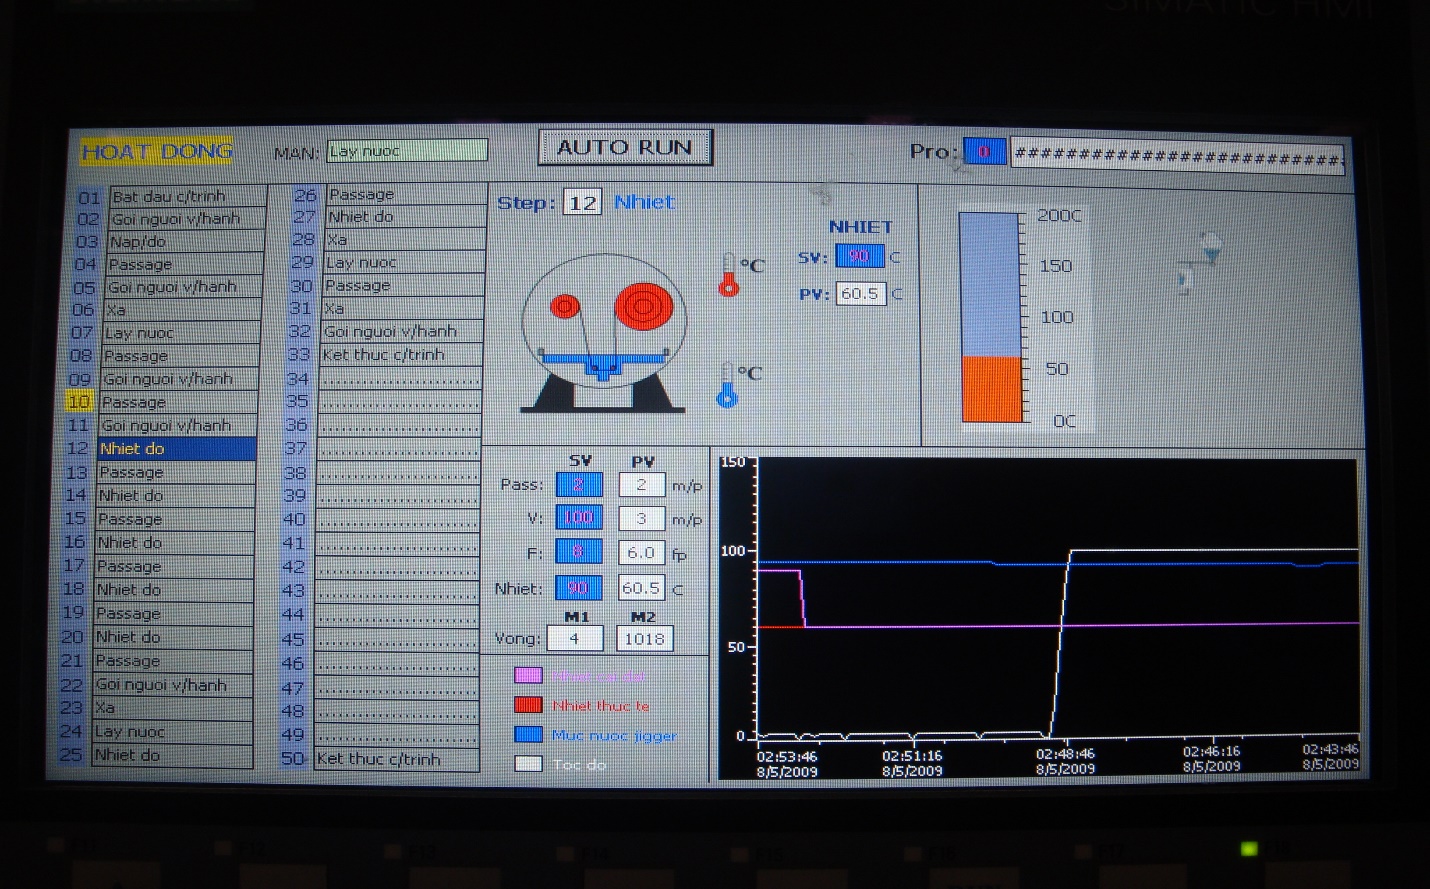Click the F SV field showing 8
The height and width of the screenshot is (889, 1430).
click(579, 552)
